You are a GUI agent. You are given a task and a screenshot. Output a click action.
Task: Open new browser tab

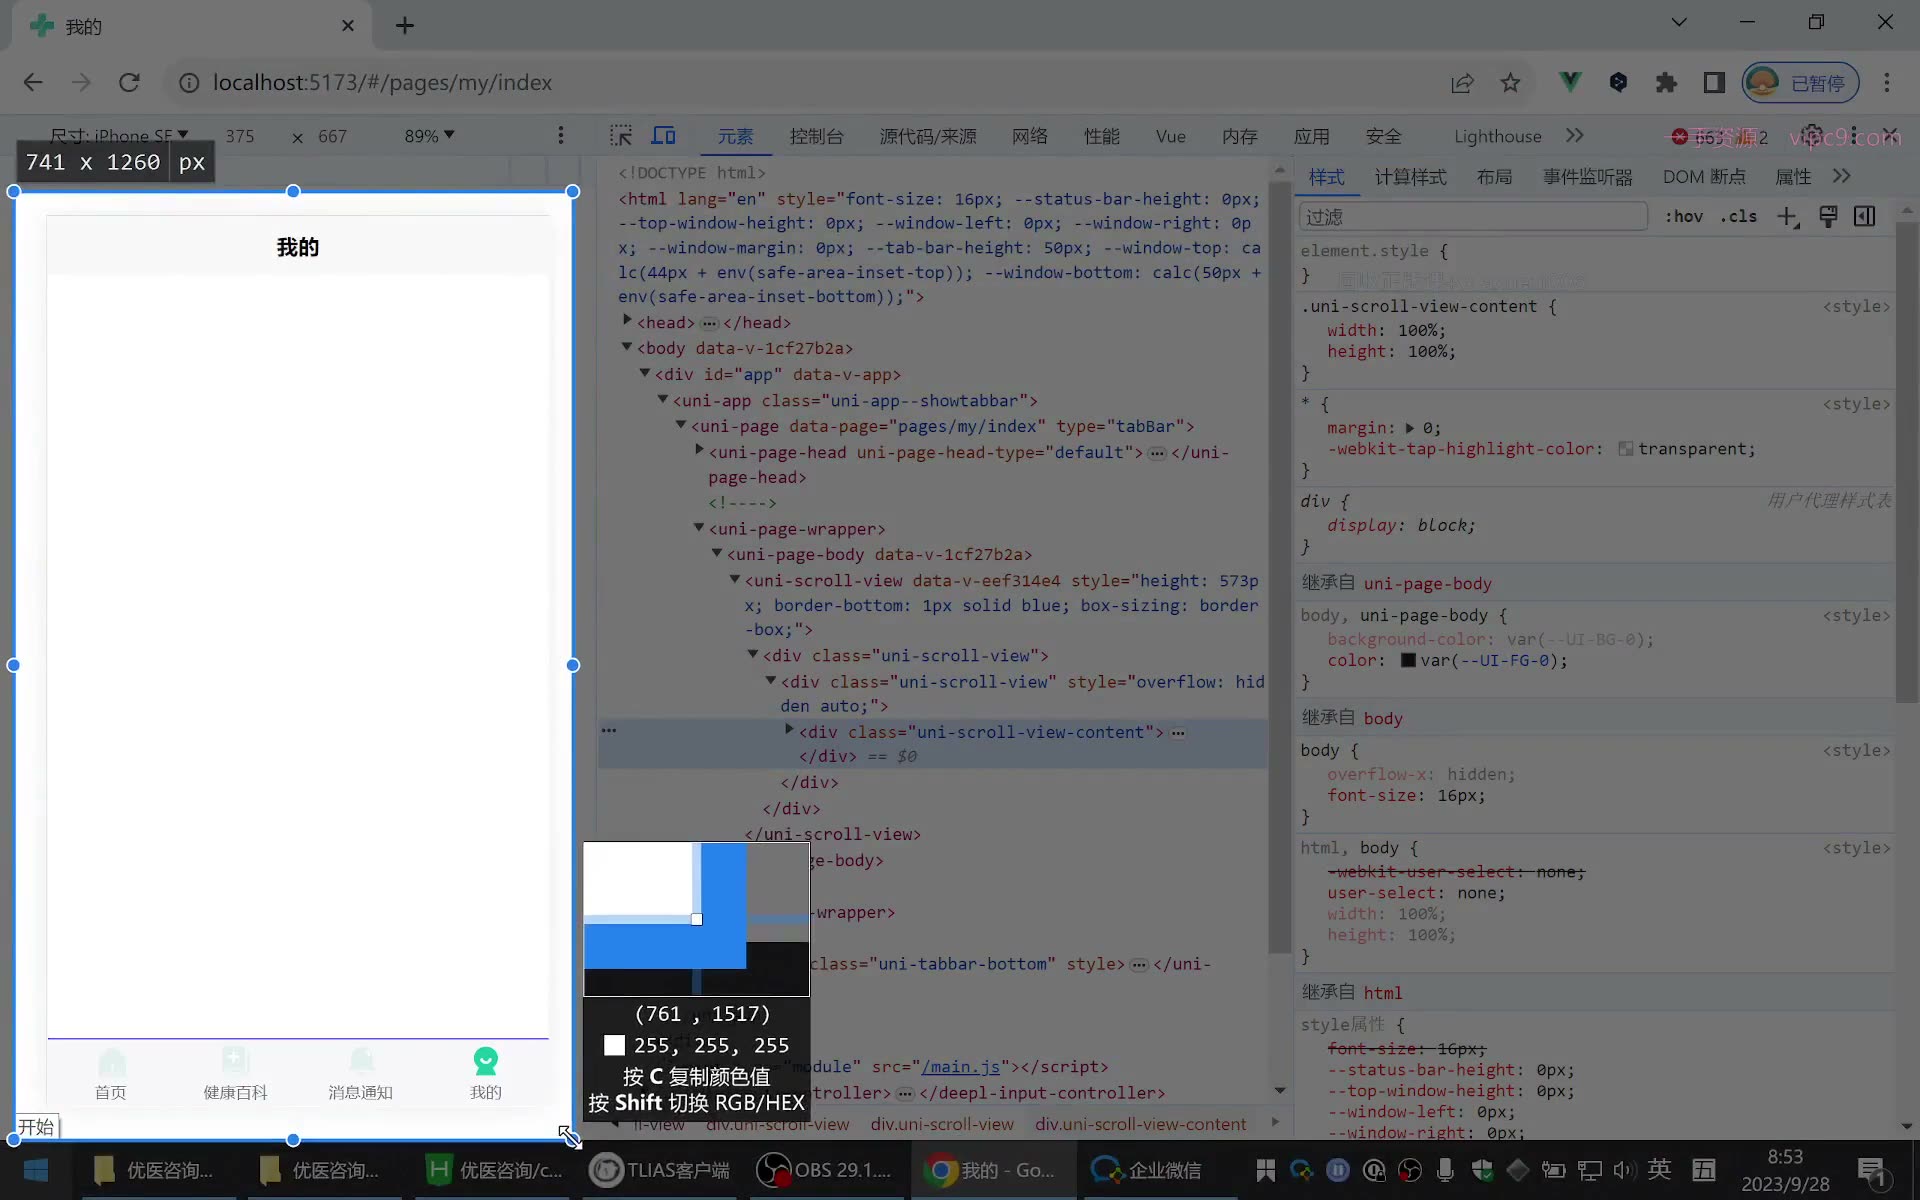coord(404,26)
